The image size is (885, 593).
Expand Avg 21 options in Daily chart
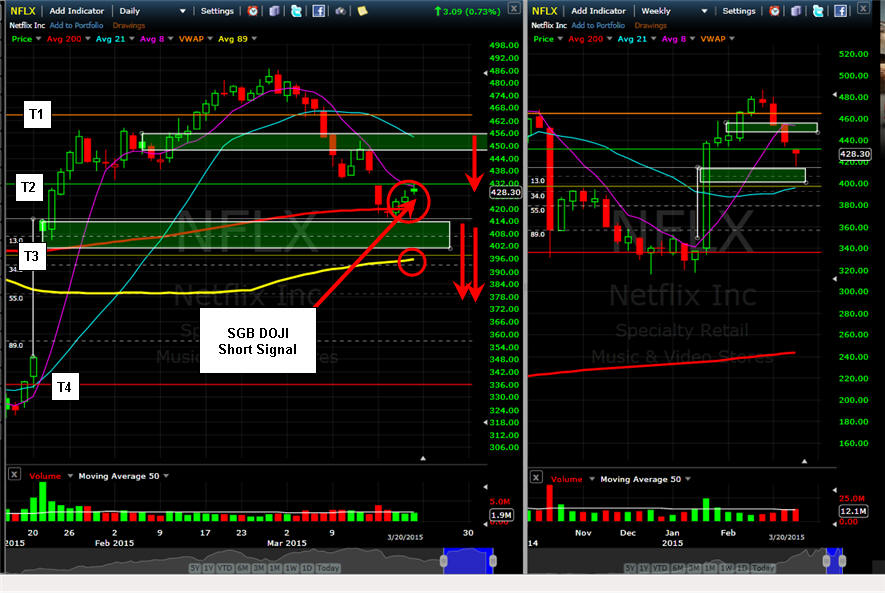[x=132, y=39]
